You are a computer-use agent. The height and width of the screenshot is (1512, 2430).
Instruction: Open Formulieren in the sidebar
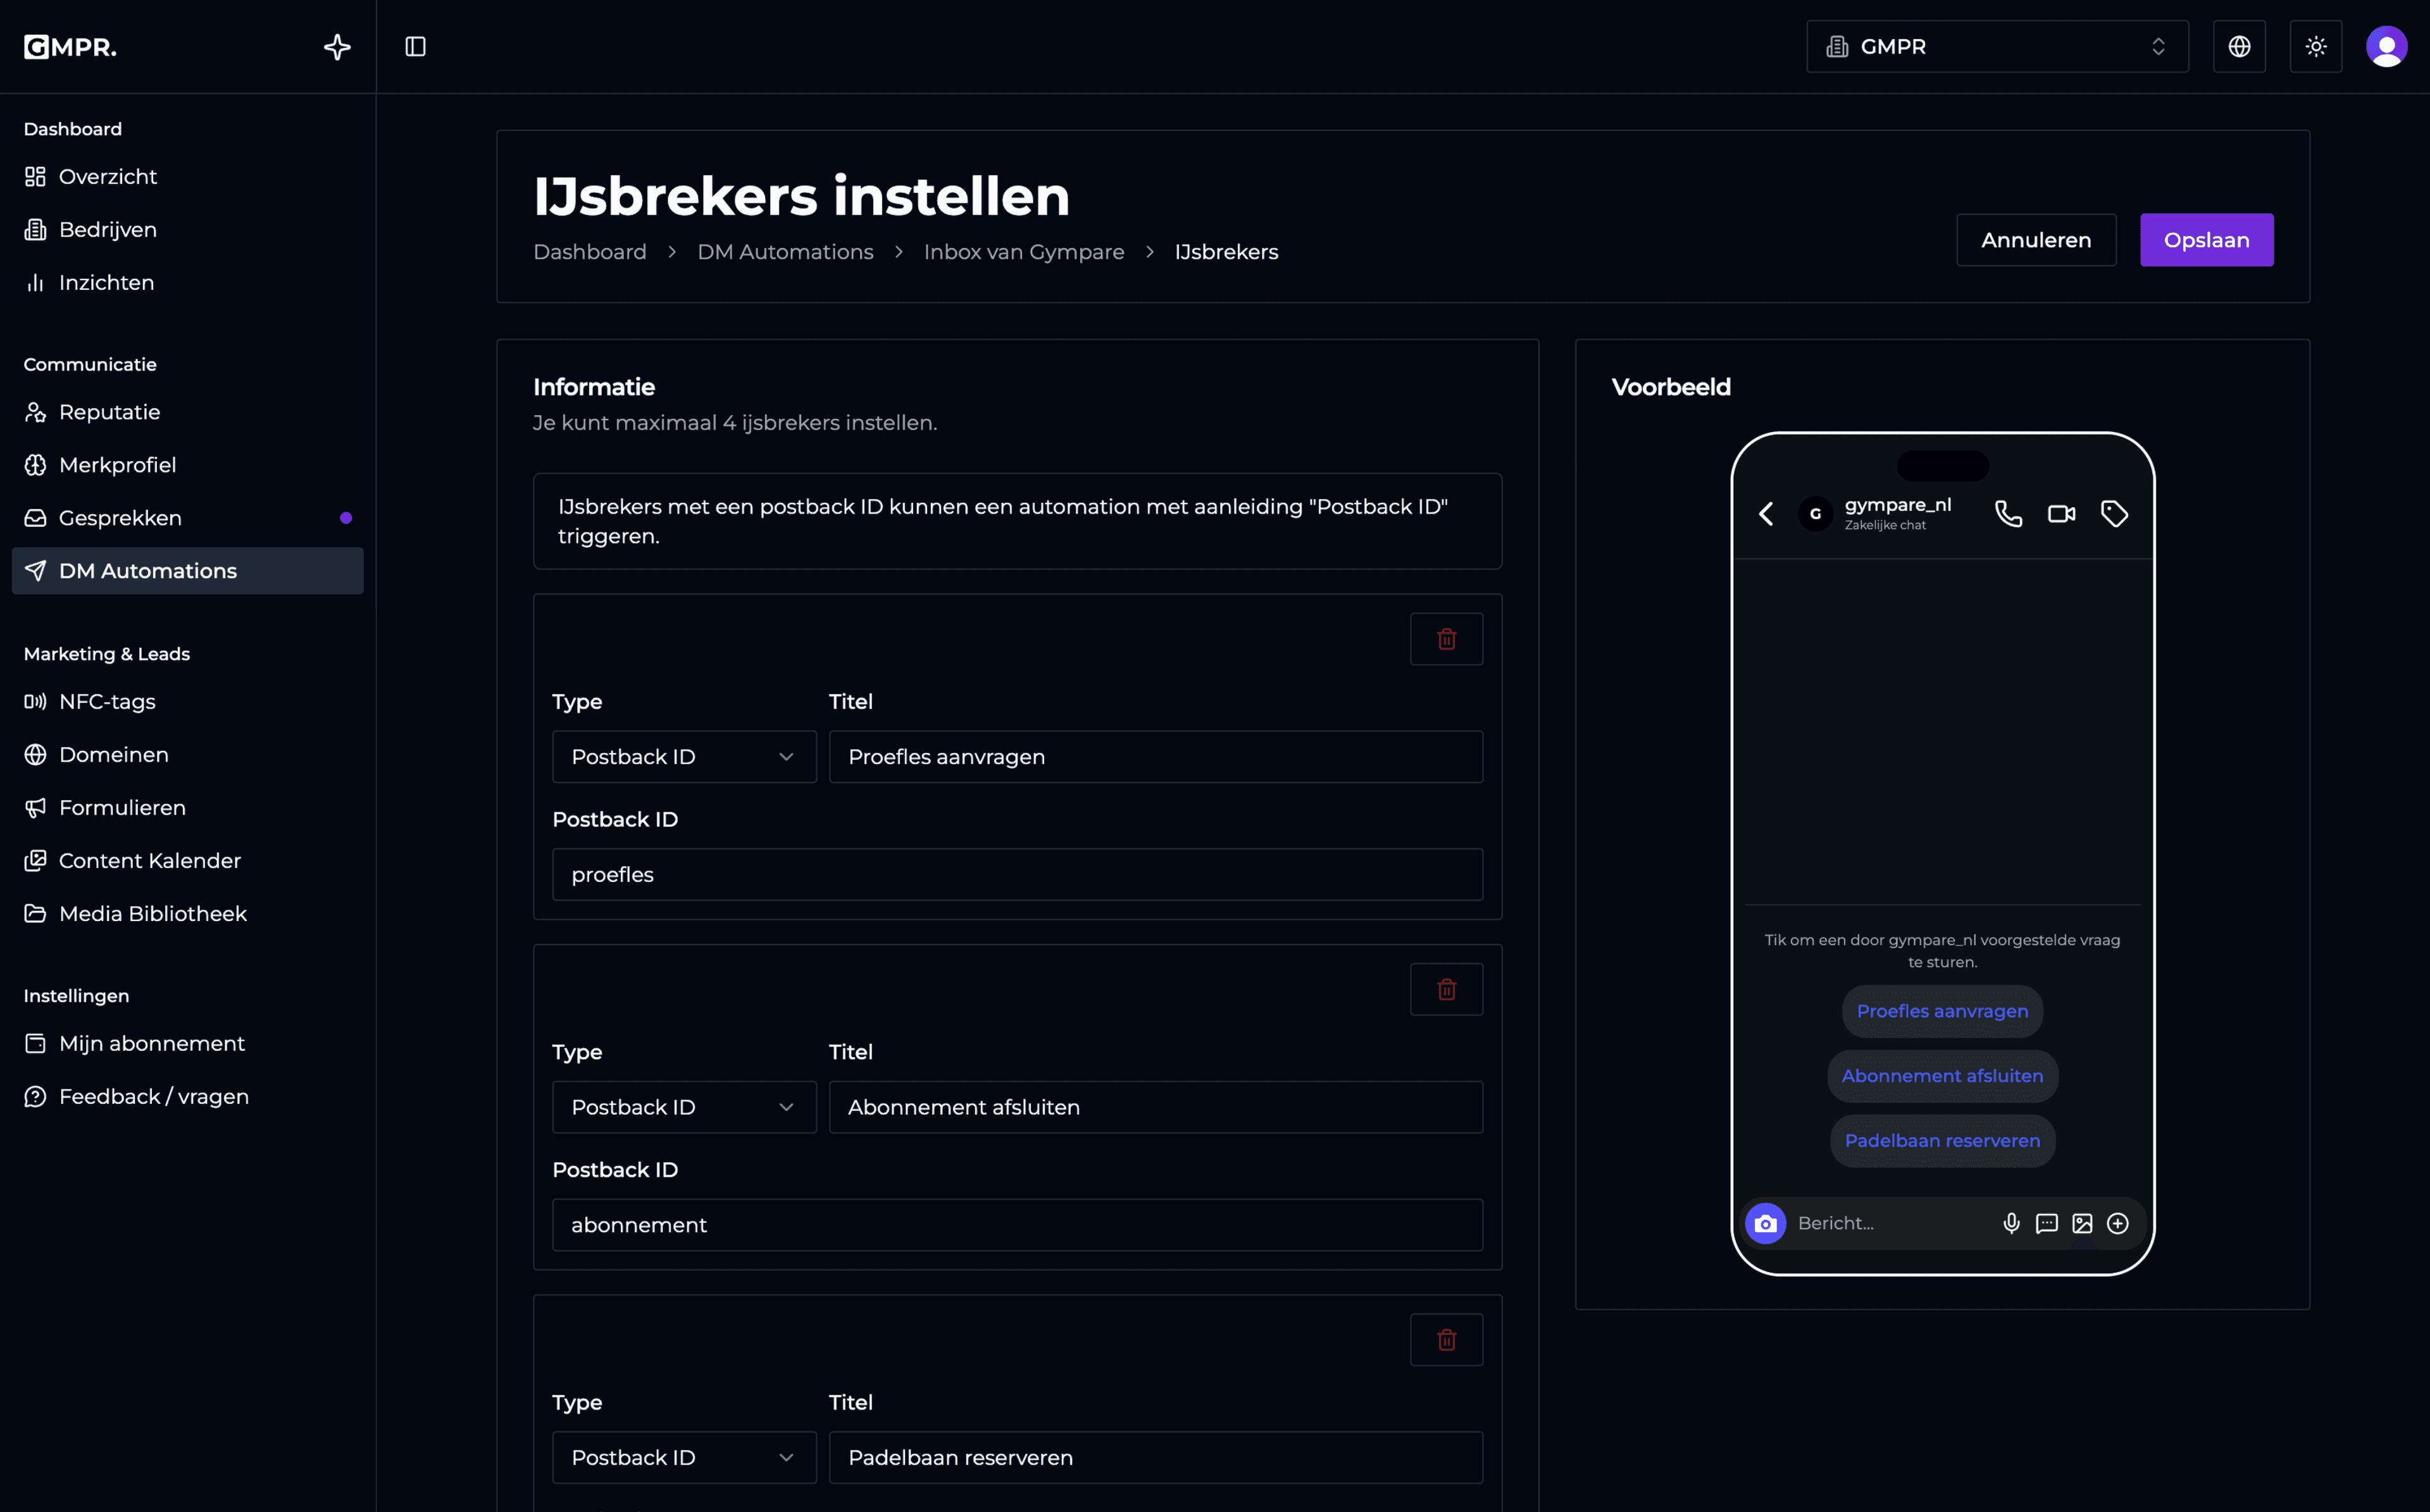point(187,808)
